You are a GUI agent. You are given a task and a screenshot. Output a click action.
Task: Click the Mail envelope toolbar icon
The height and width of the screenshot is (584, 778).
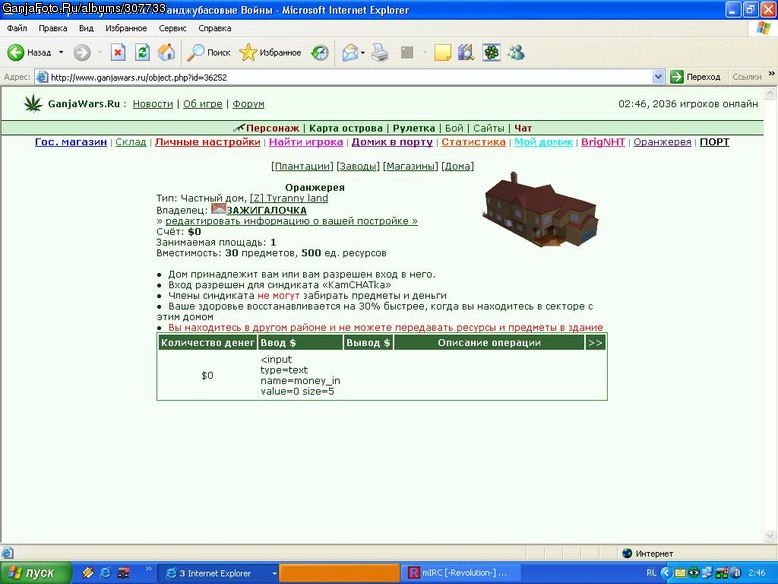tap(350, 53)
